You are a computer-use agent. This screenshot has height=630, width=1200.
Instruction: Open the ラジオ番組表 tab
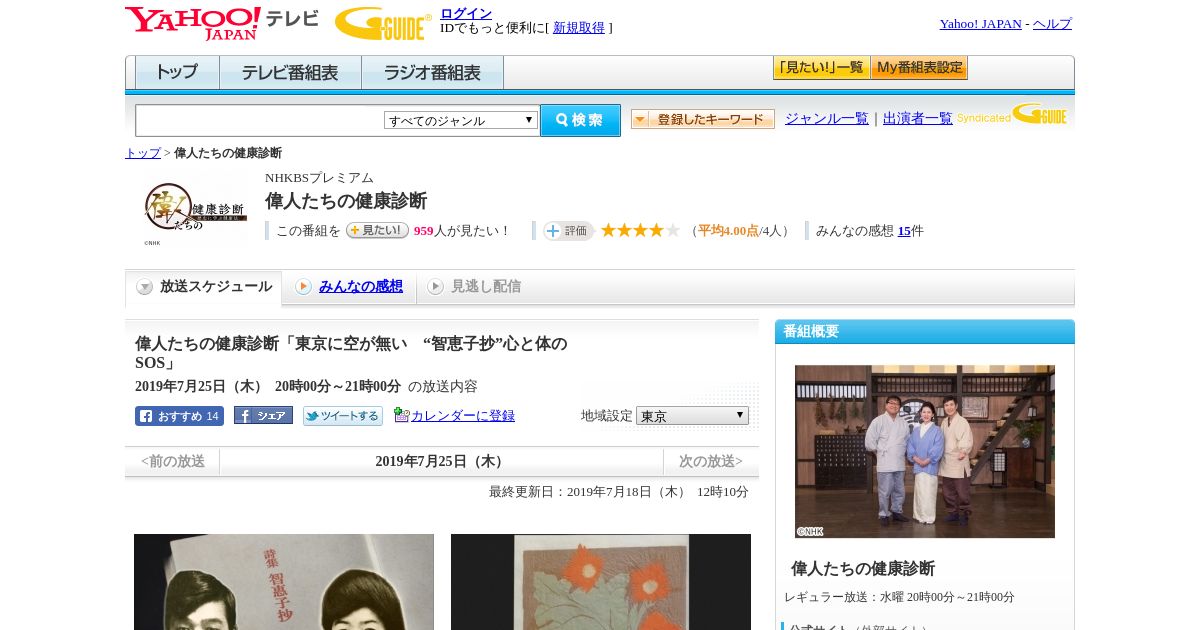coord(432,73)
